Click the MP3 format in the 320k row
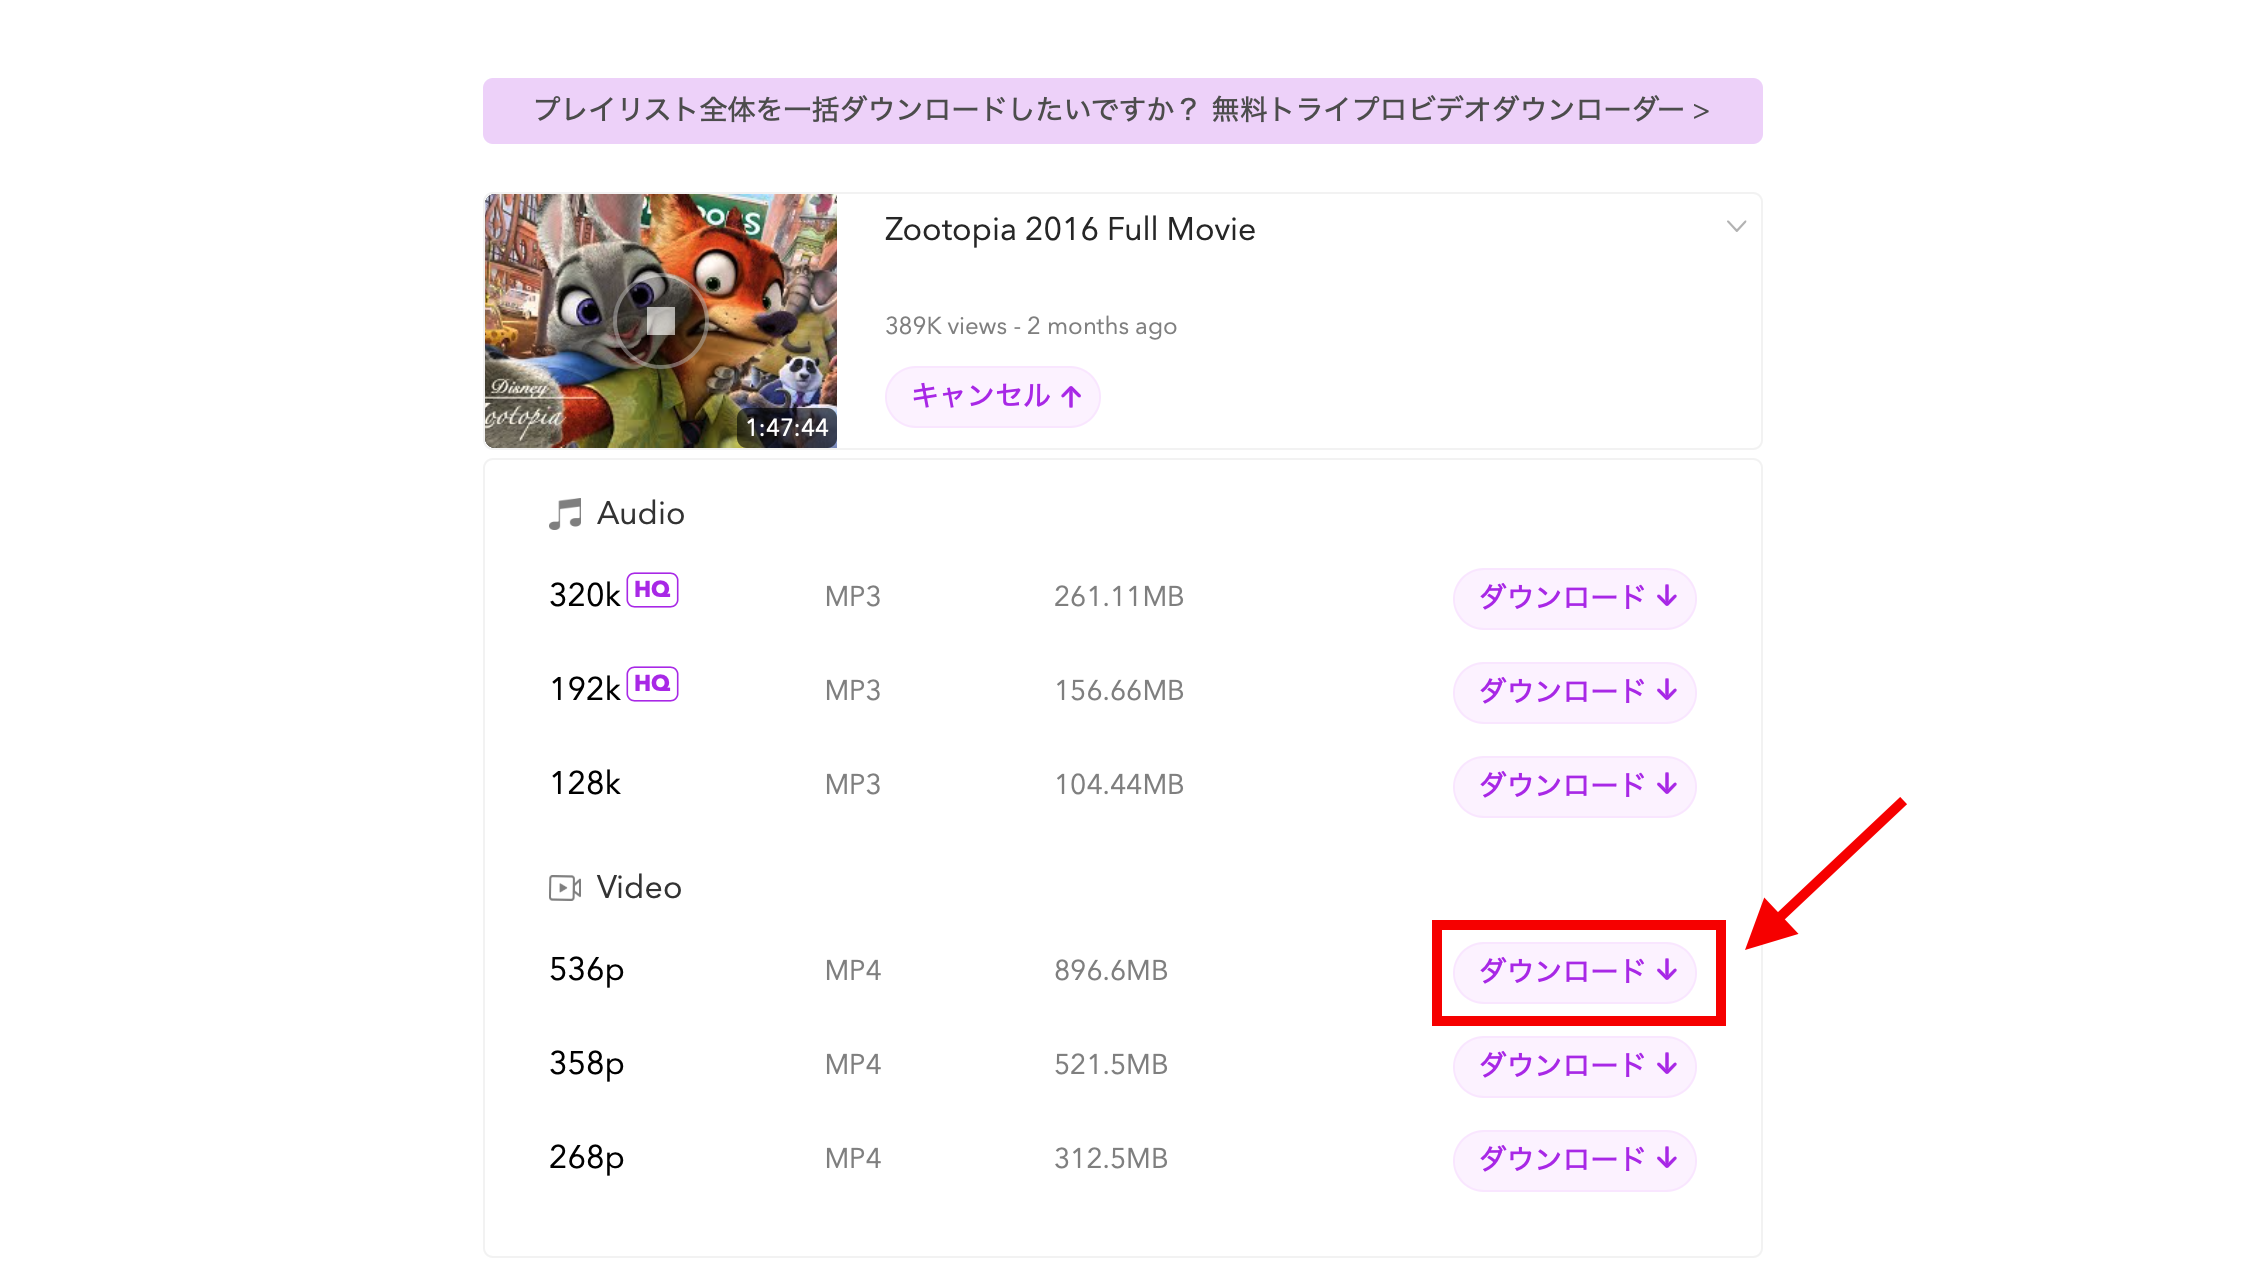This screenshot has width=2248, height=1264. (853, 597)
